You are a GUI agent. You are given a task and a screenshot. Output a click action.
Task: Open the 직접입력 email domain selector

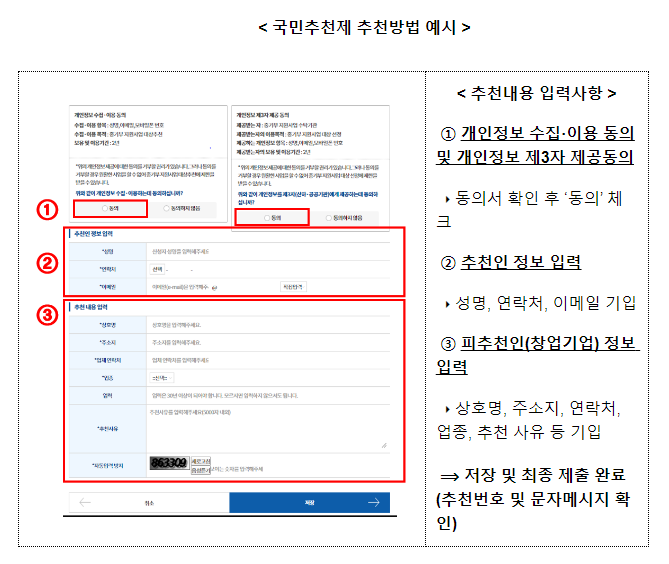tap(293, 287)
